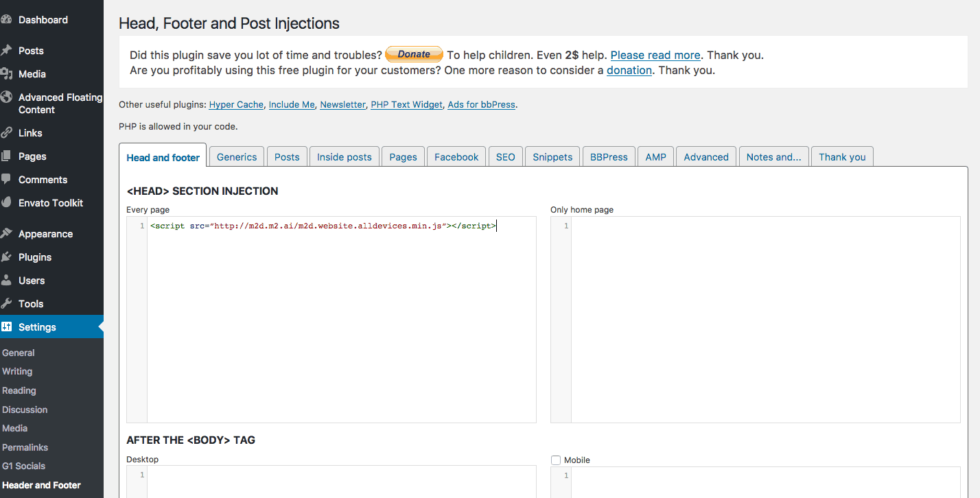Click the Plugins plug icon
Screen dimensions: 980x498
coord(6,257)
